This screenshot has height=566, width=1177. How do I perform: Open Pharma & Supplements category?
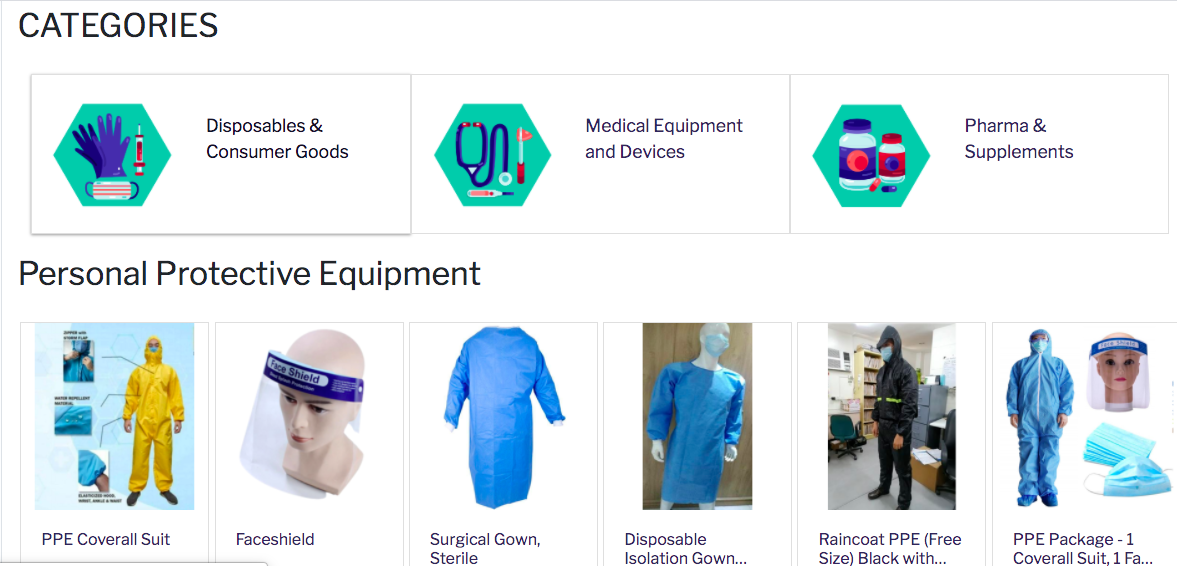click(980, 154)
